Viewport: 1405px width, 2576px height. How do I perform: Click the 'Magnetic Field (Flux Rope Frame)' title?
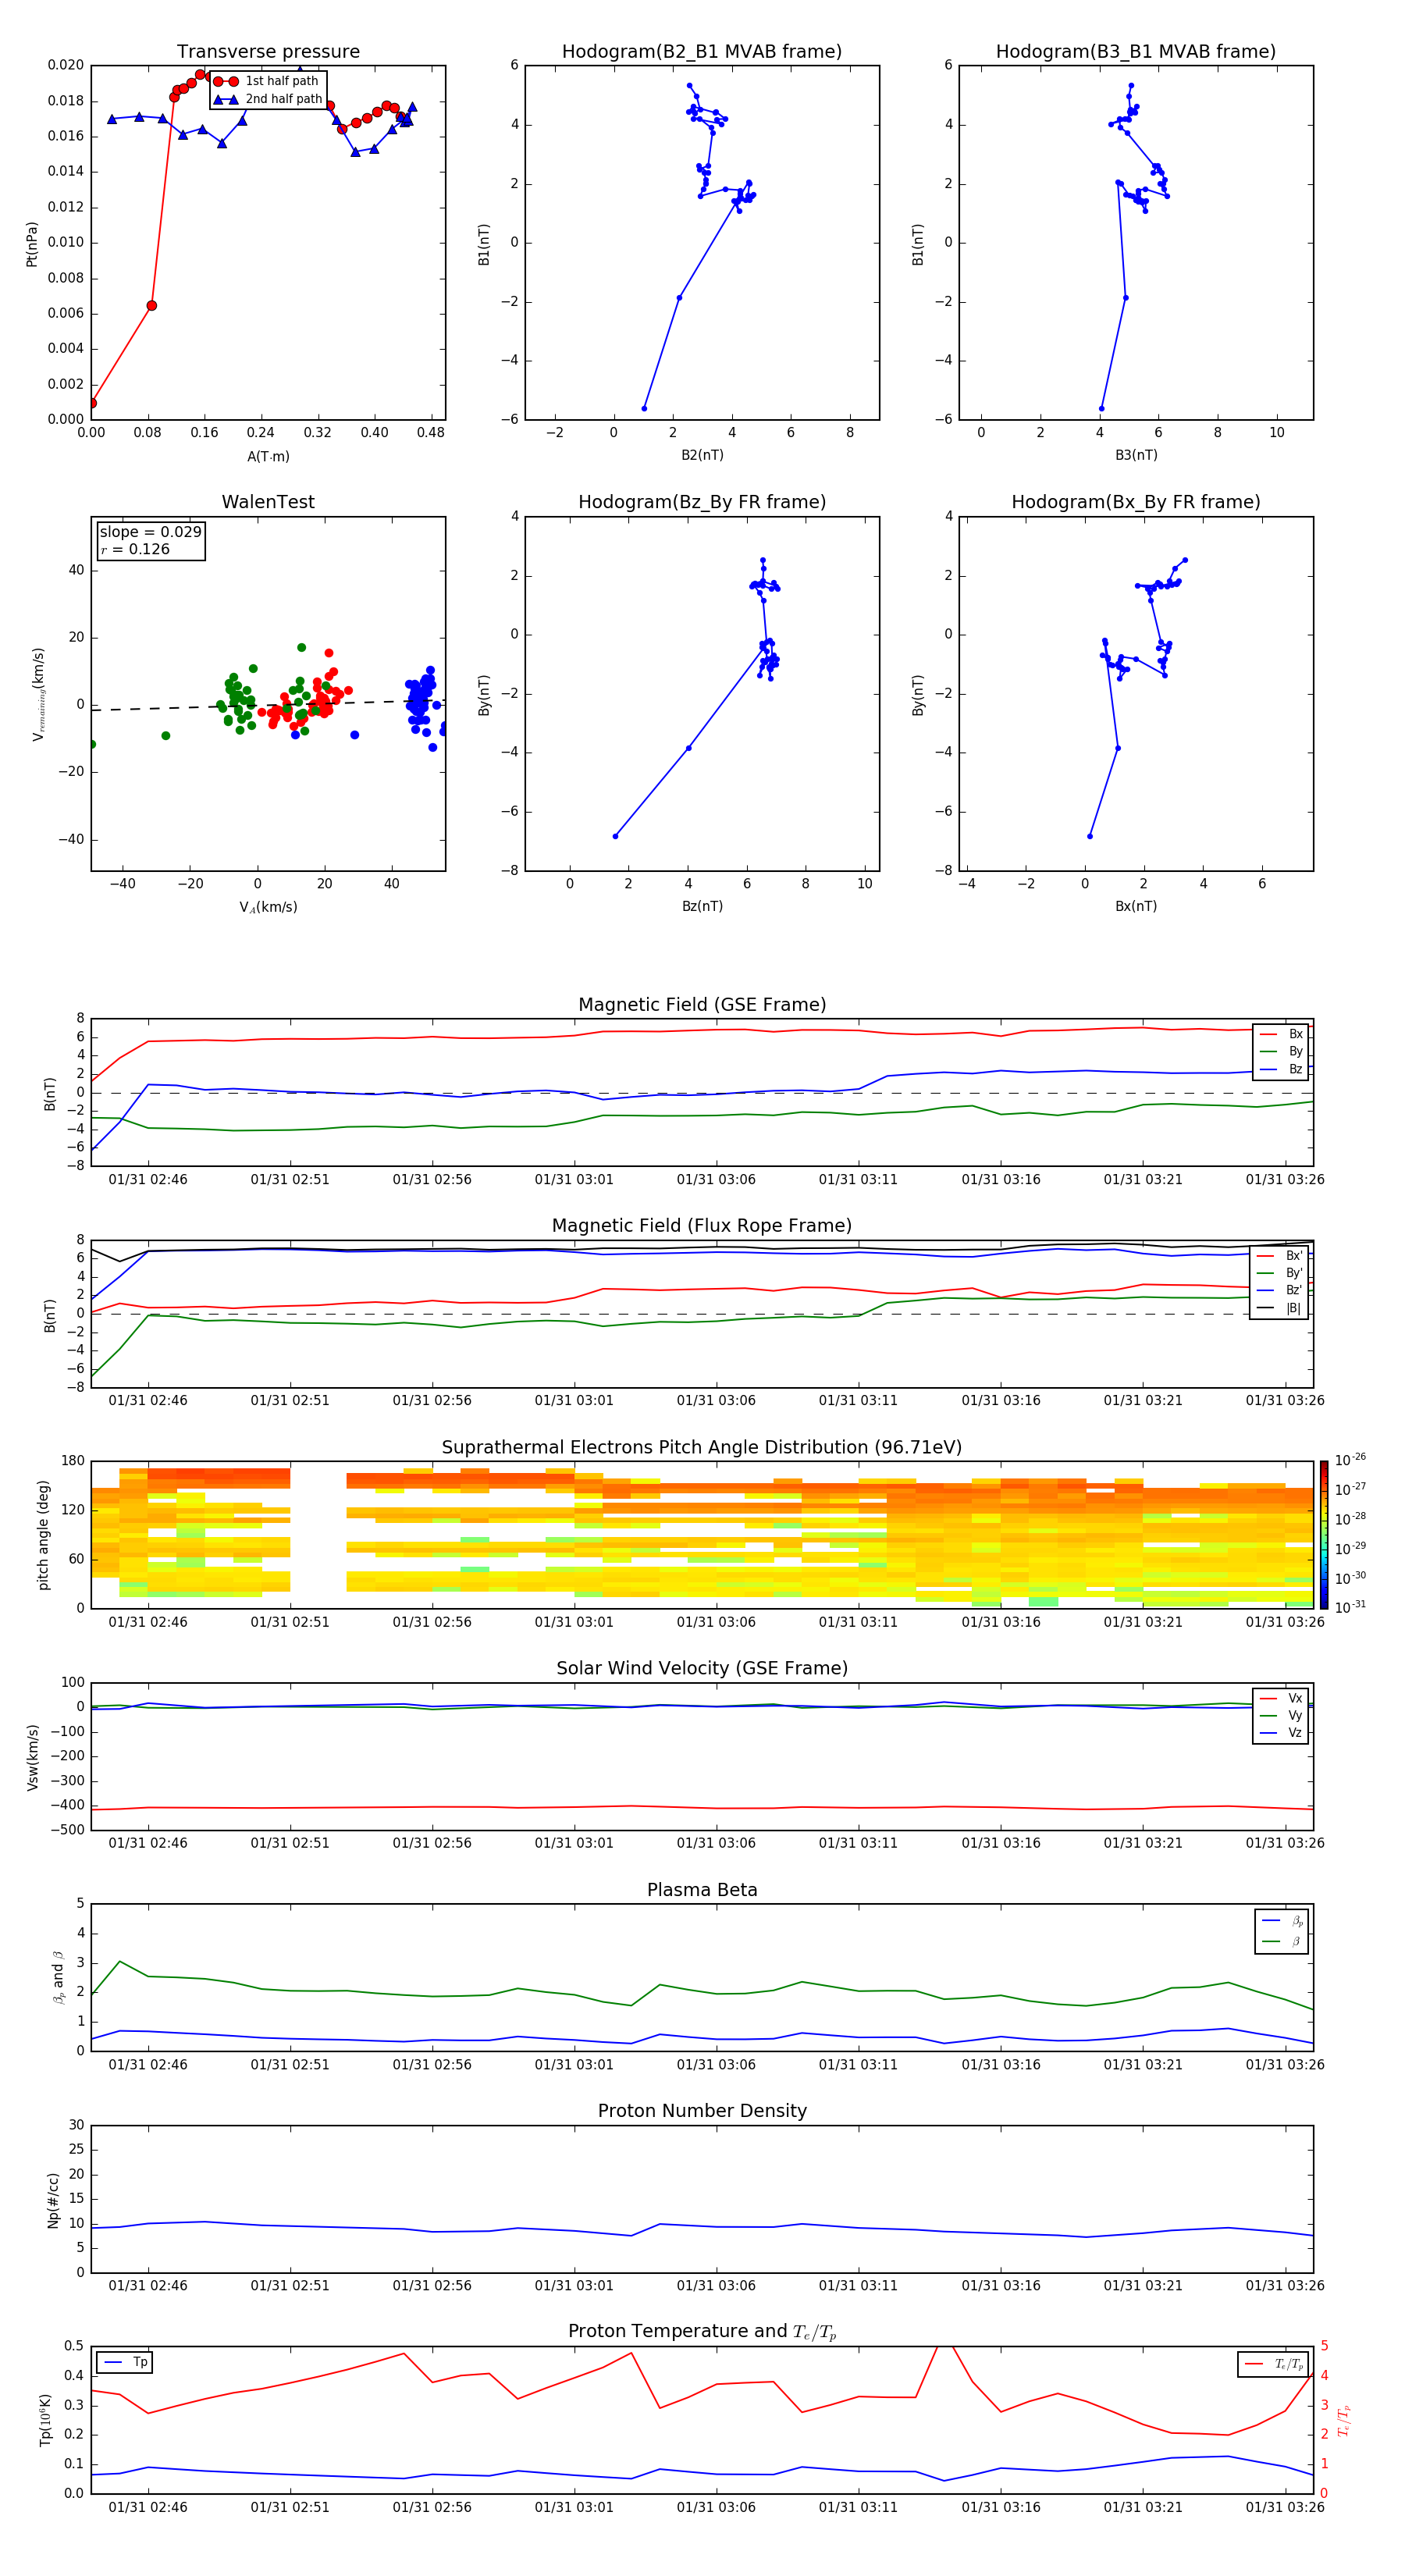point(702,1226)
